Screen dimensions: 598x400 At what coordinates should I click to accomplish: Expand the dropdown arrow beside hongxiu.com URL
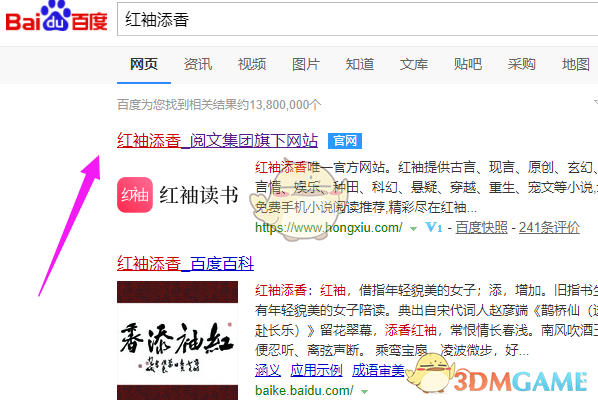(413, 229)
